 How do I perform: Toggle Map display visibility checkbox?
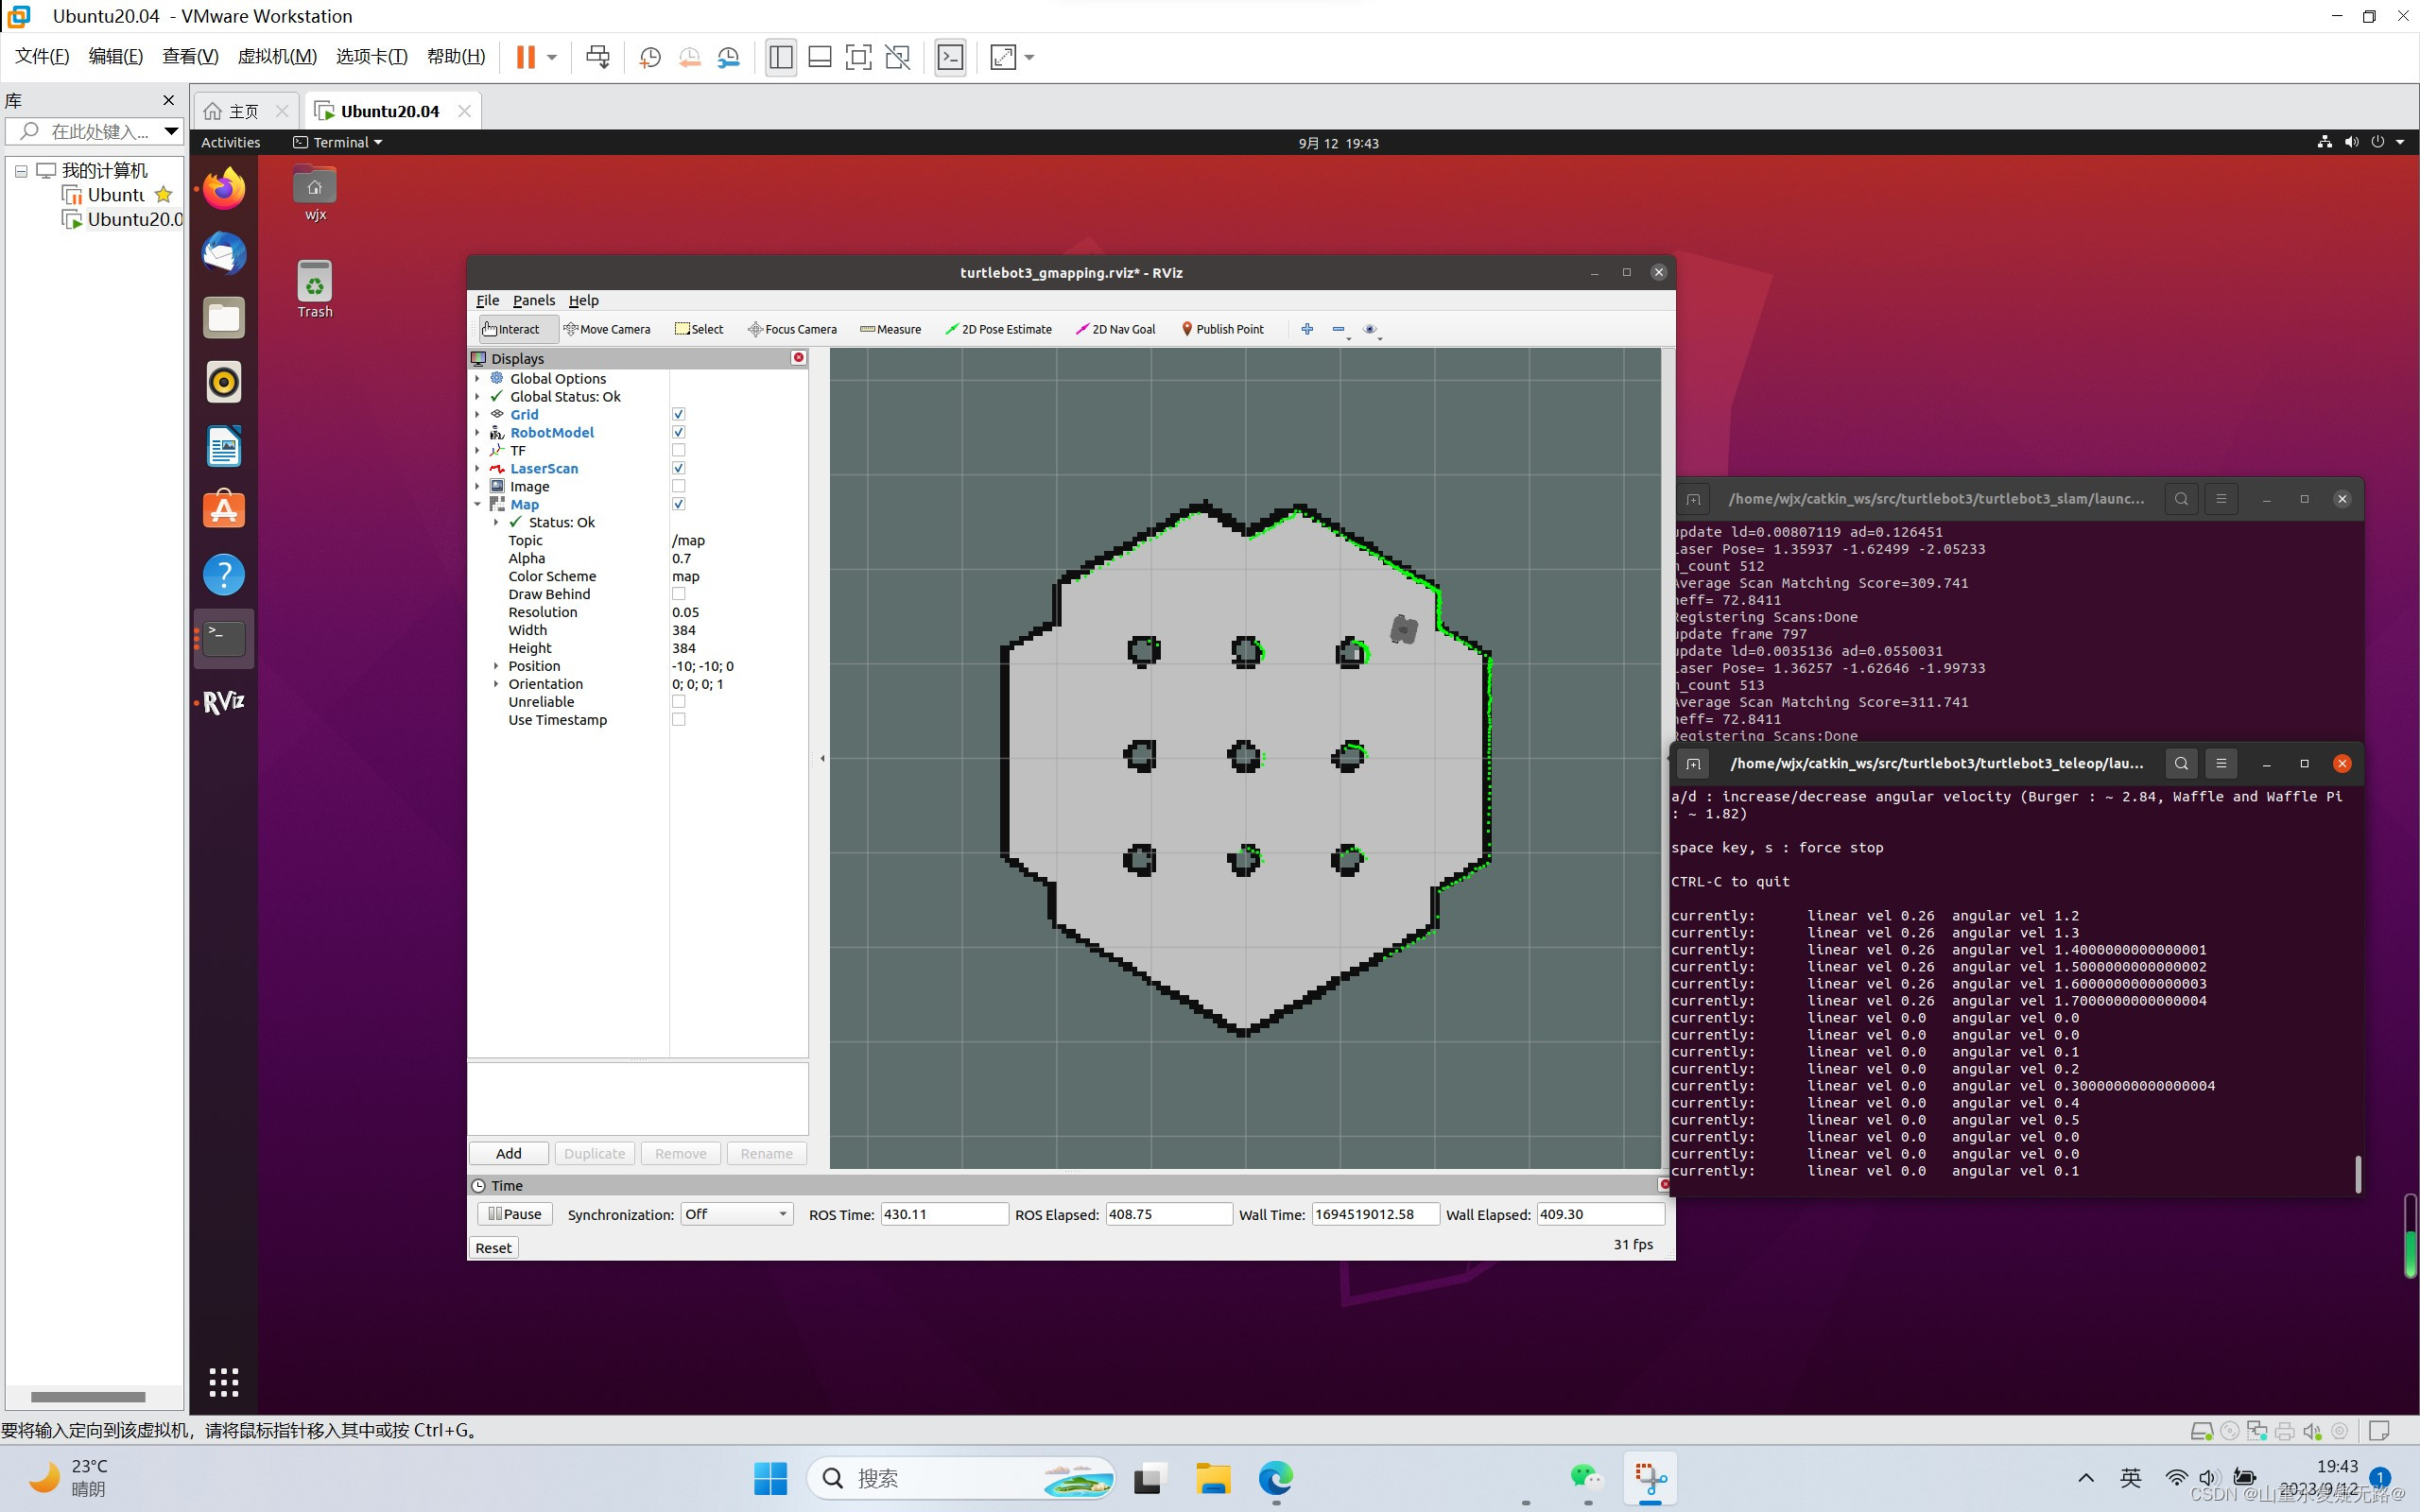680,506
